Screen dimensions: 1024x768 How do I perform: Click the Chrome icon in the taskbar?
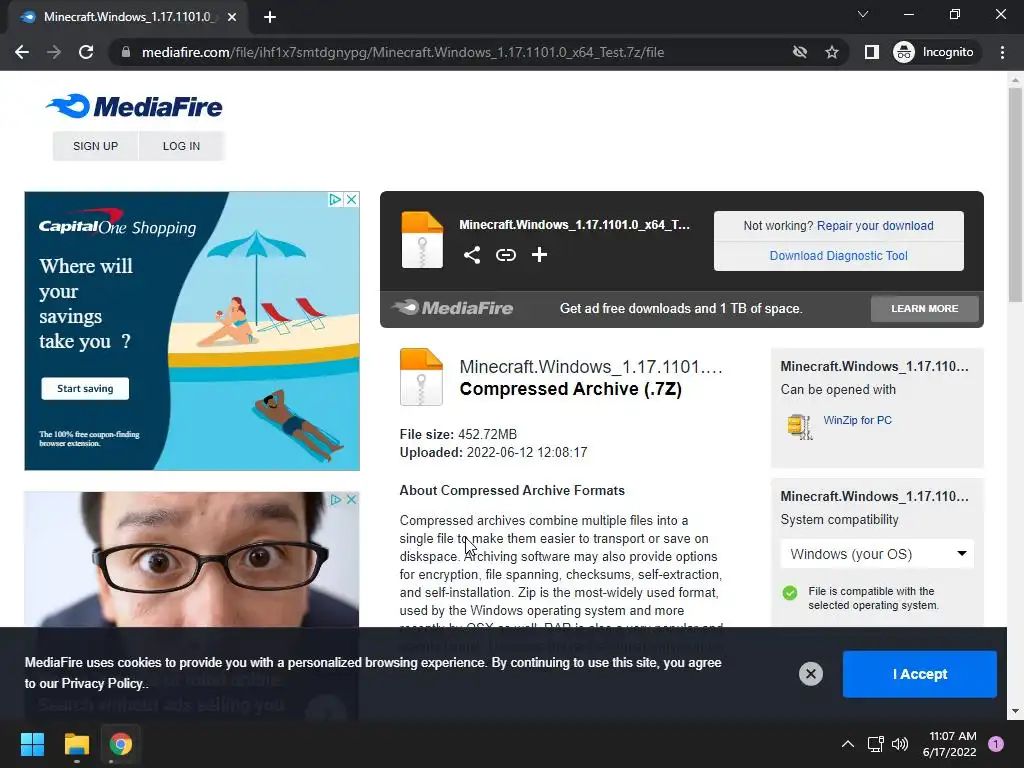pyautogui.click(x=121, y=744)
